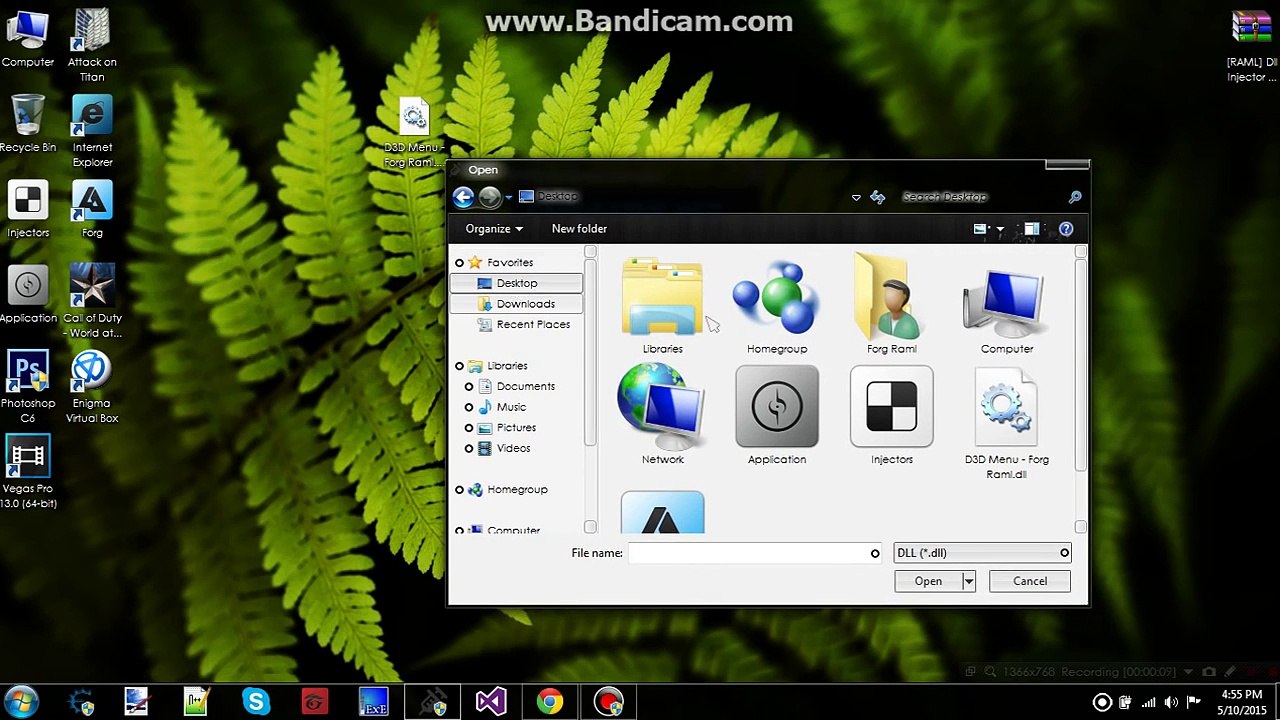The image size is (1280, 720).
Task: Open the Forg Rami user folder
Action: point(891,305)
